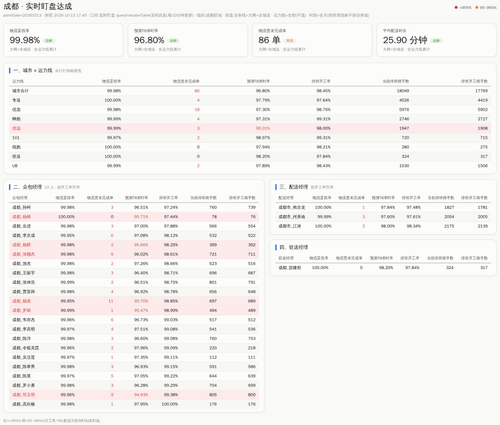This screenshot has width=500, height=425.
Task: Click the 2139 cell in 配送经理 table
Action: [x=483, y=226]
